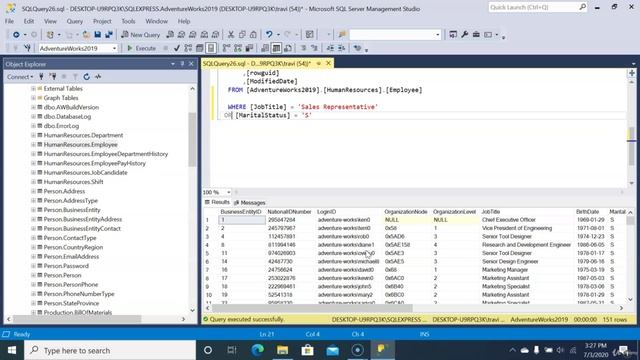Click the Database Engine Query icon
This screenshot has width=640, height=360.
(170, 35)
